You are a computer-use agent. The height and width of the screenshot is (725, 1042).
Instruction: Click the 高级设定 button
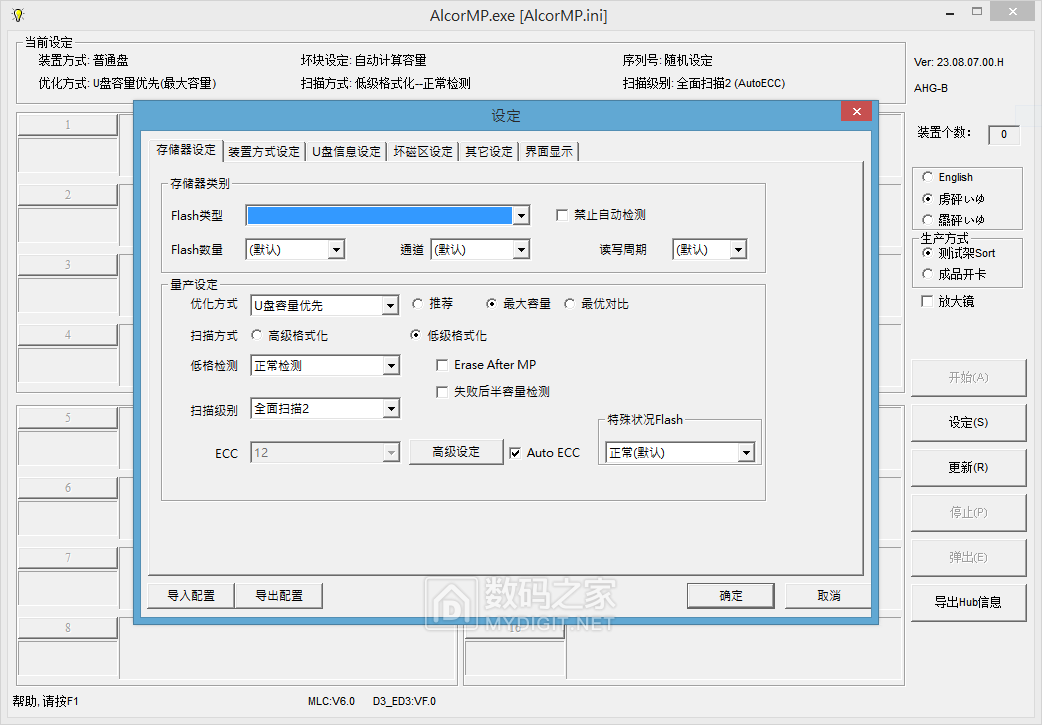[x=455, y=452]
